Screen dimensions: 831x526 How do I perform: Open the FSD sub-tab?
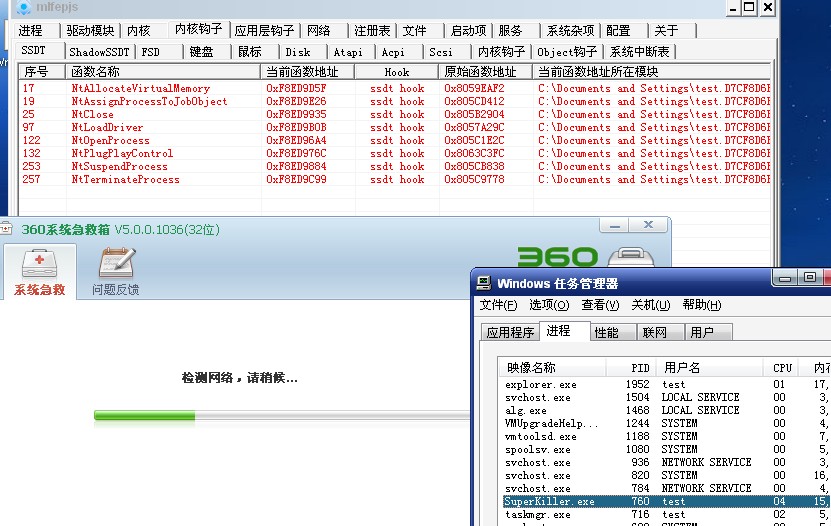[151, 52]
